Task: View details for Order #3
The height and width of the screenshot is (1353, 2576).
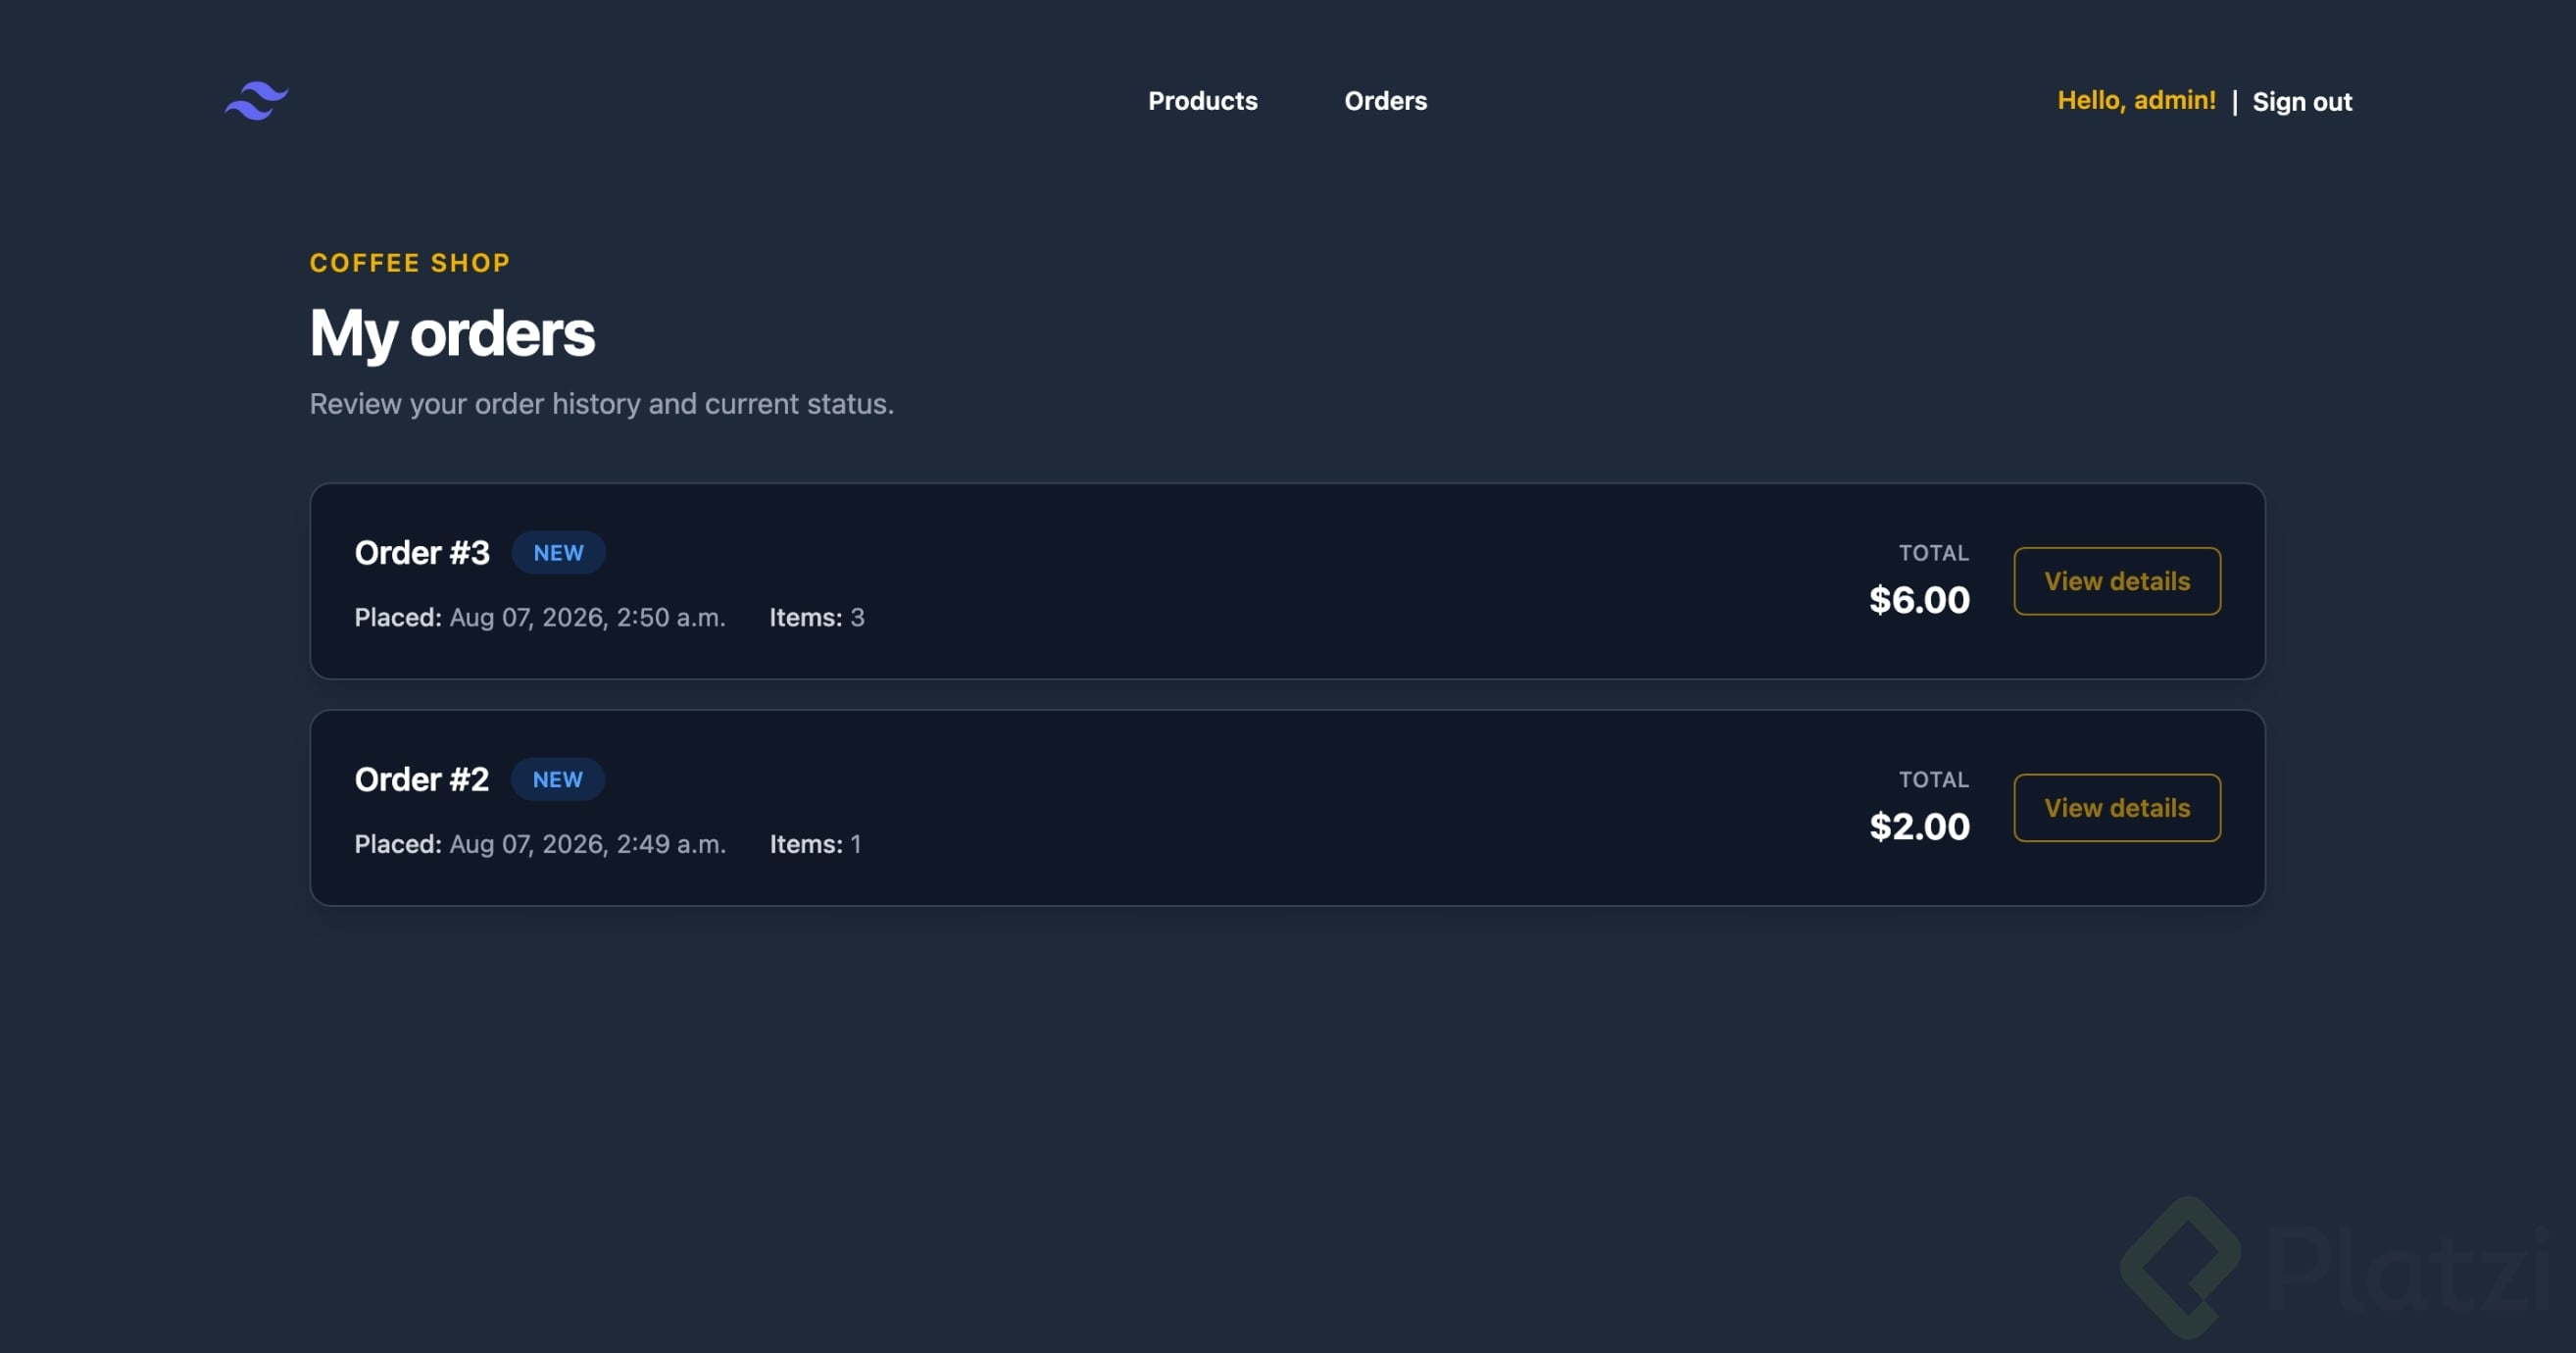Action: click(2116, 581)
